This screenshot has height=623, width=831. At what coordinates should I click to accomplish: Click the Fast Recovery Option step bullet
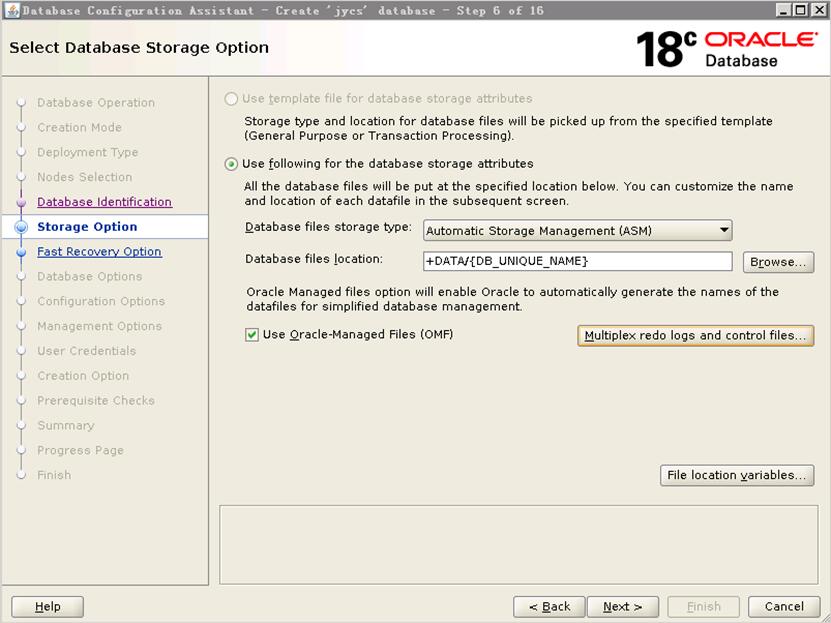click(x=21, y=252)
